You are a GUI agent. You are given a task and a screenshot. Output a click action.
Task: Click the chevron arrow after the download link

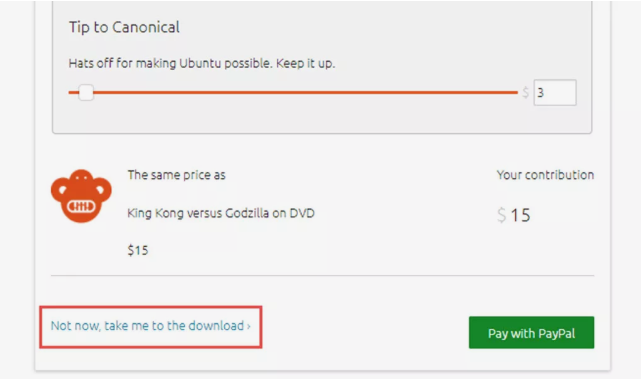(249, 326)
